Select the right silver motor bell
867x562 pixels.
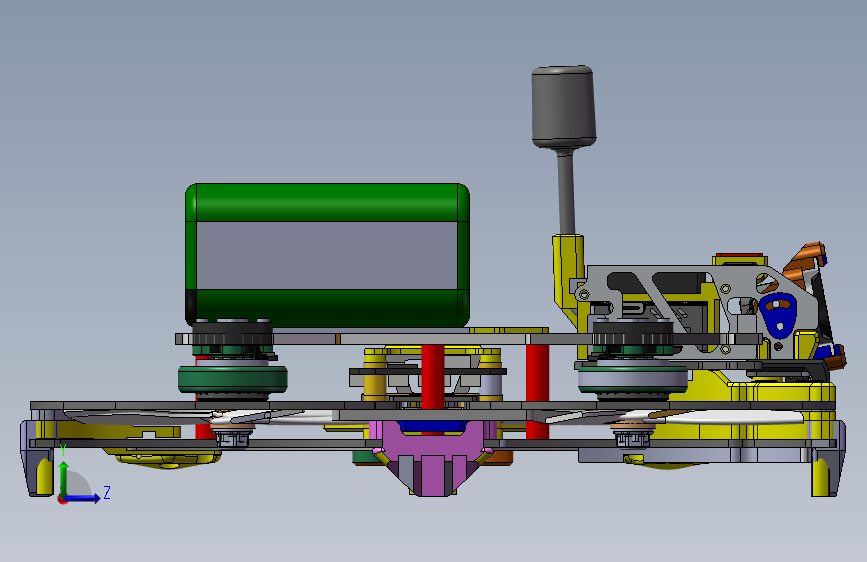coord(633,379)
